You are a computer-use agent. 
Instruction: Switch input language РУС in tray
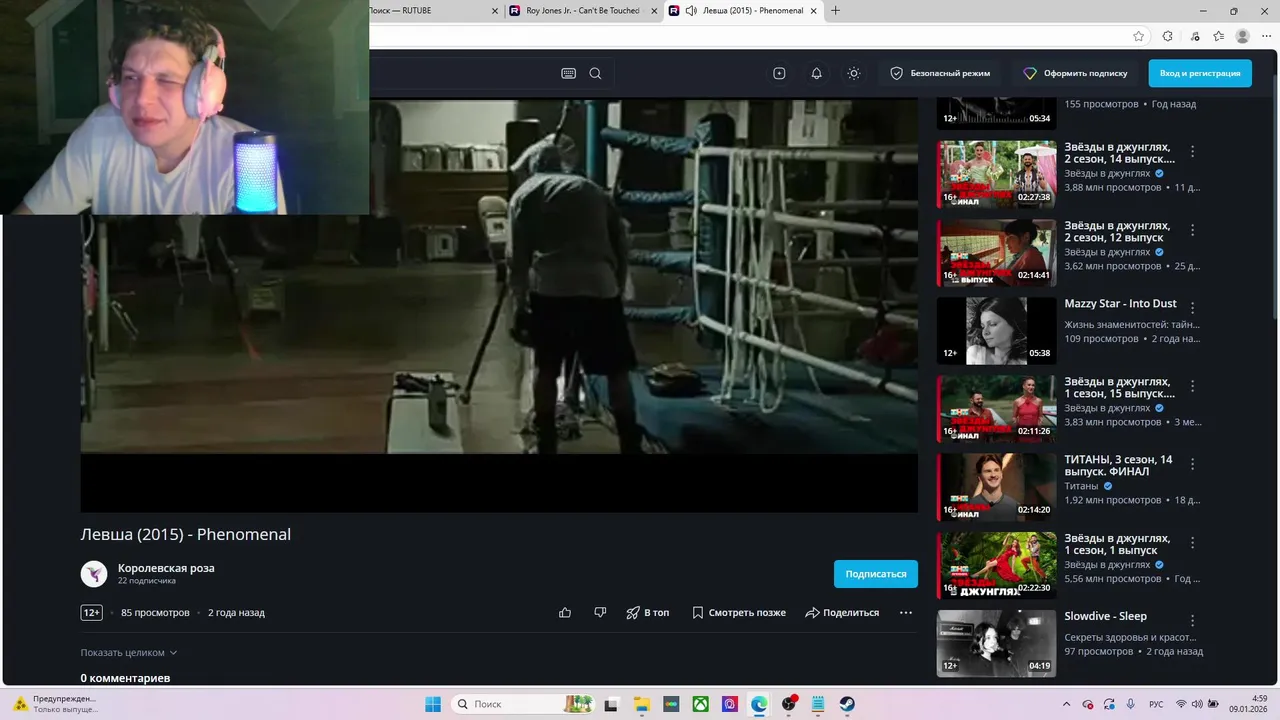pos(1156,704)
